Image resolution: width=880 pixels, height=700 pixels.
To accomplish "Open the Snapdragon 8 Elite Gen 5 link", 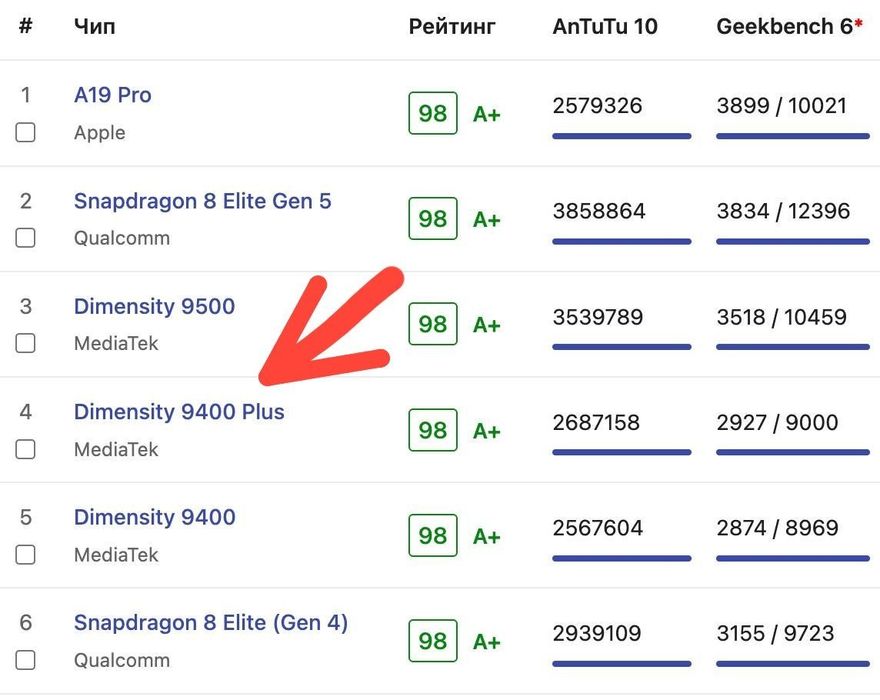I will (x=202, y=201).
